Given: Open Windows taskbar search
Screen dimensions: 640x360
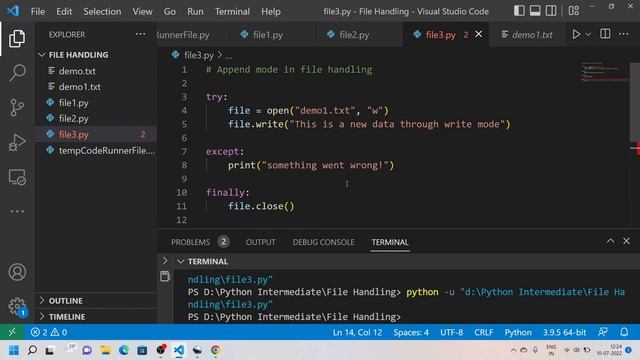Looking at the screenshot, I should tap(32, 350).
